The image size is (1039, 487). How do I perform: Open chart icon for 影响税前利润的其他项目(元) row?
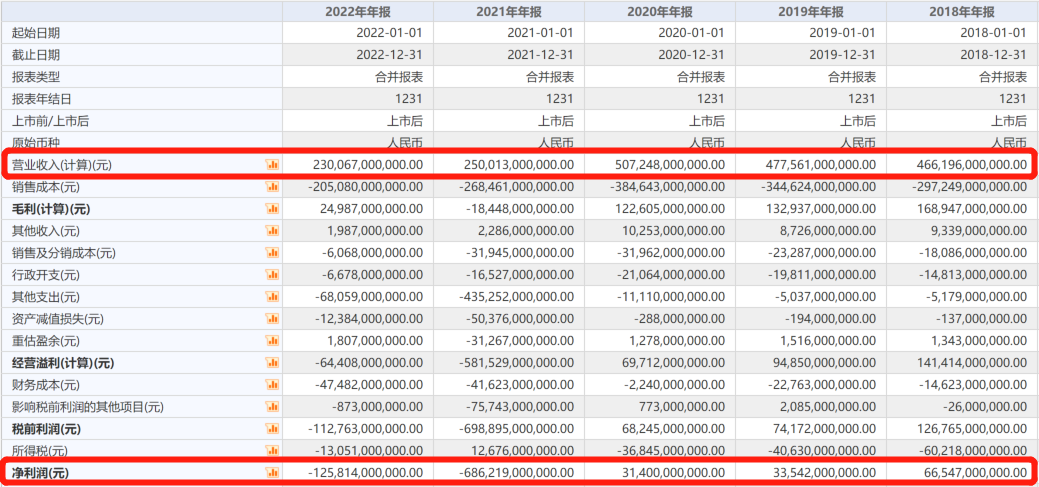click(x=272, y=407)
